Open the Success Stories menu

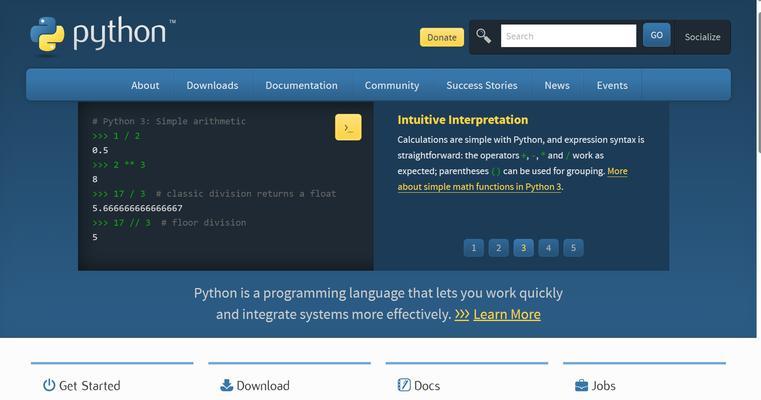482,85
